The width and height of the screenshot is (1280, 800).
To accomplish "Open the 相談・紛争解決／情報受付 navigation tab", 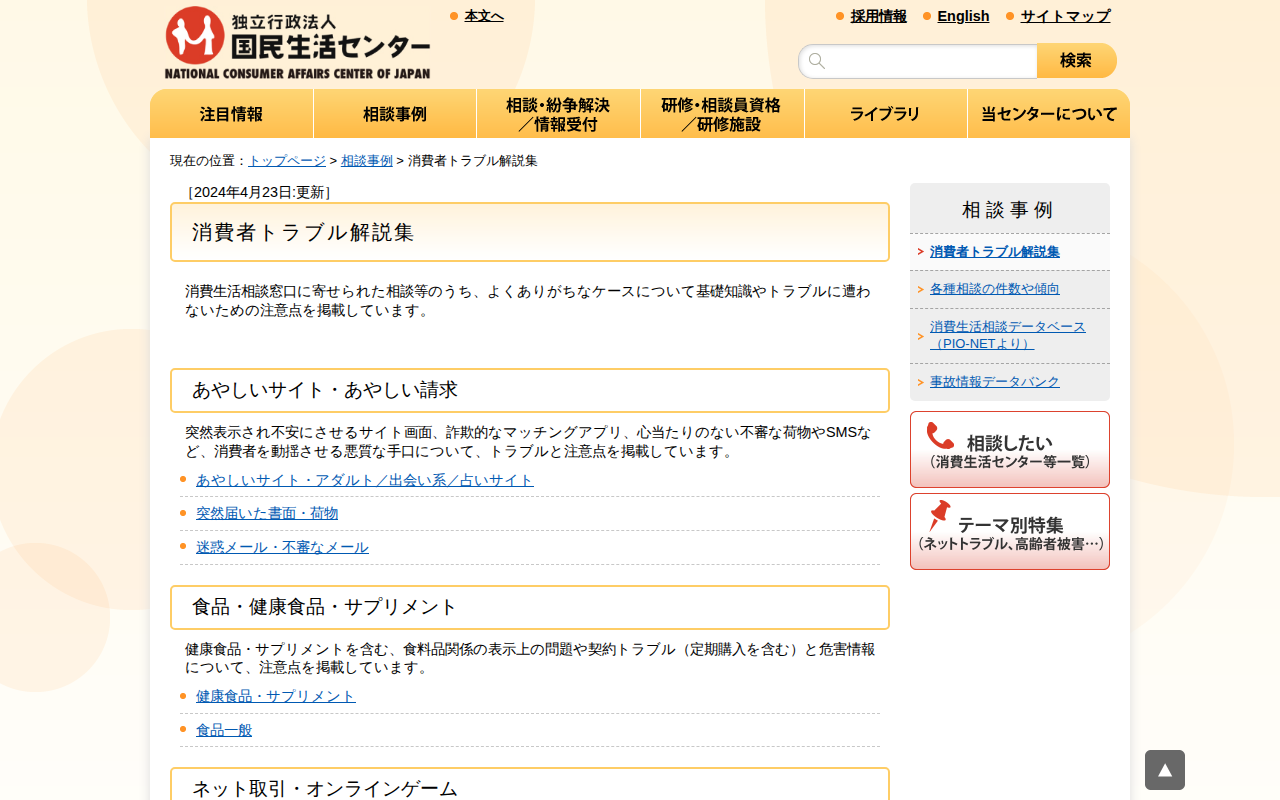I will [x=558, y=114].
